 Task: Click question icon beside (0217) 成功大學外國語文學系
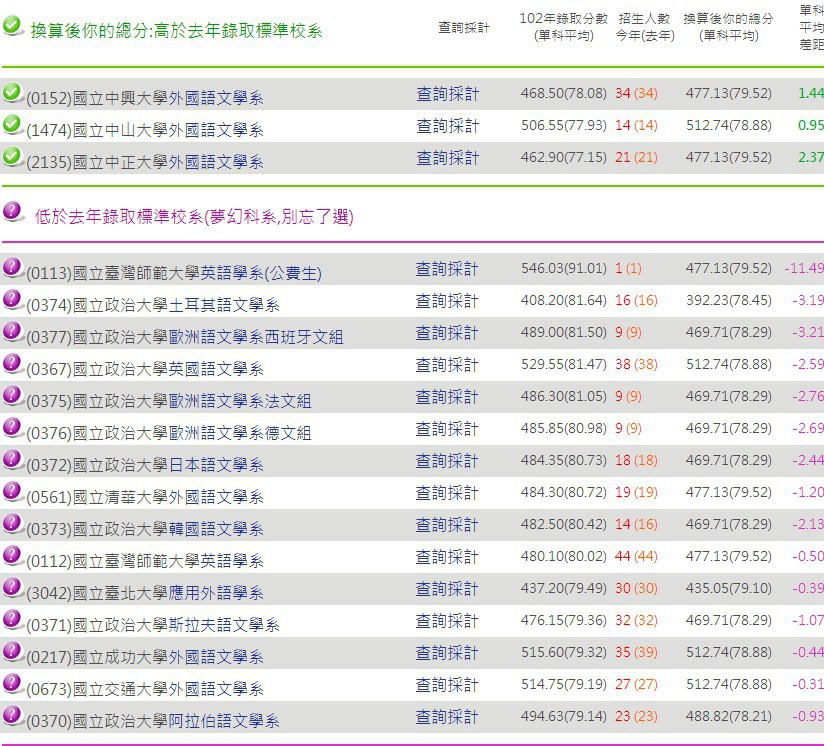coord(12,652)
